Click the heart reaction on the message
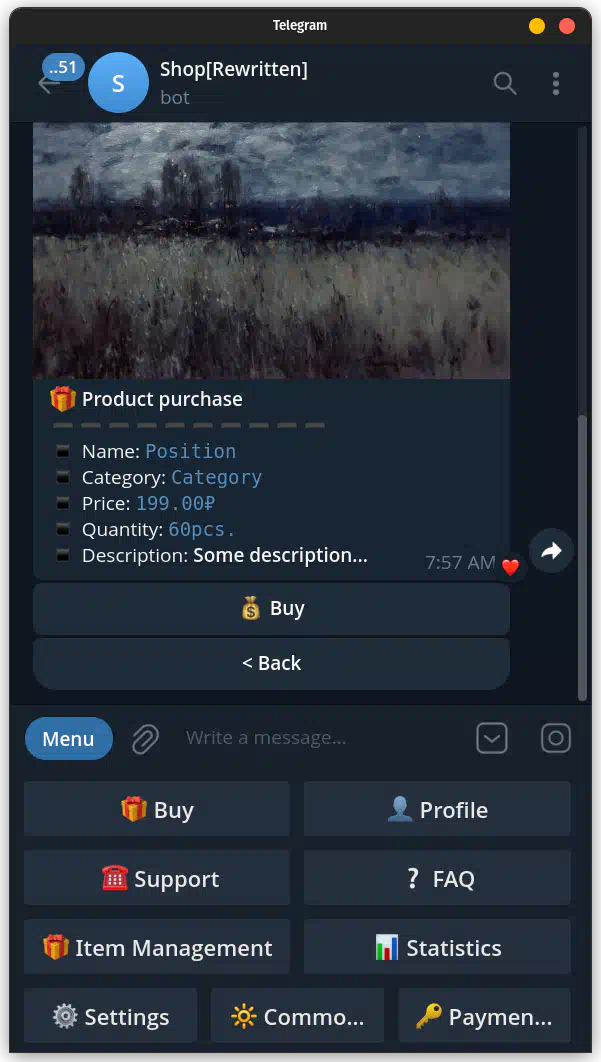Image resolution: width=601 pixels, height=1062 pixels. pos(510,566)
